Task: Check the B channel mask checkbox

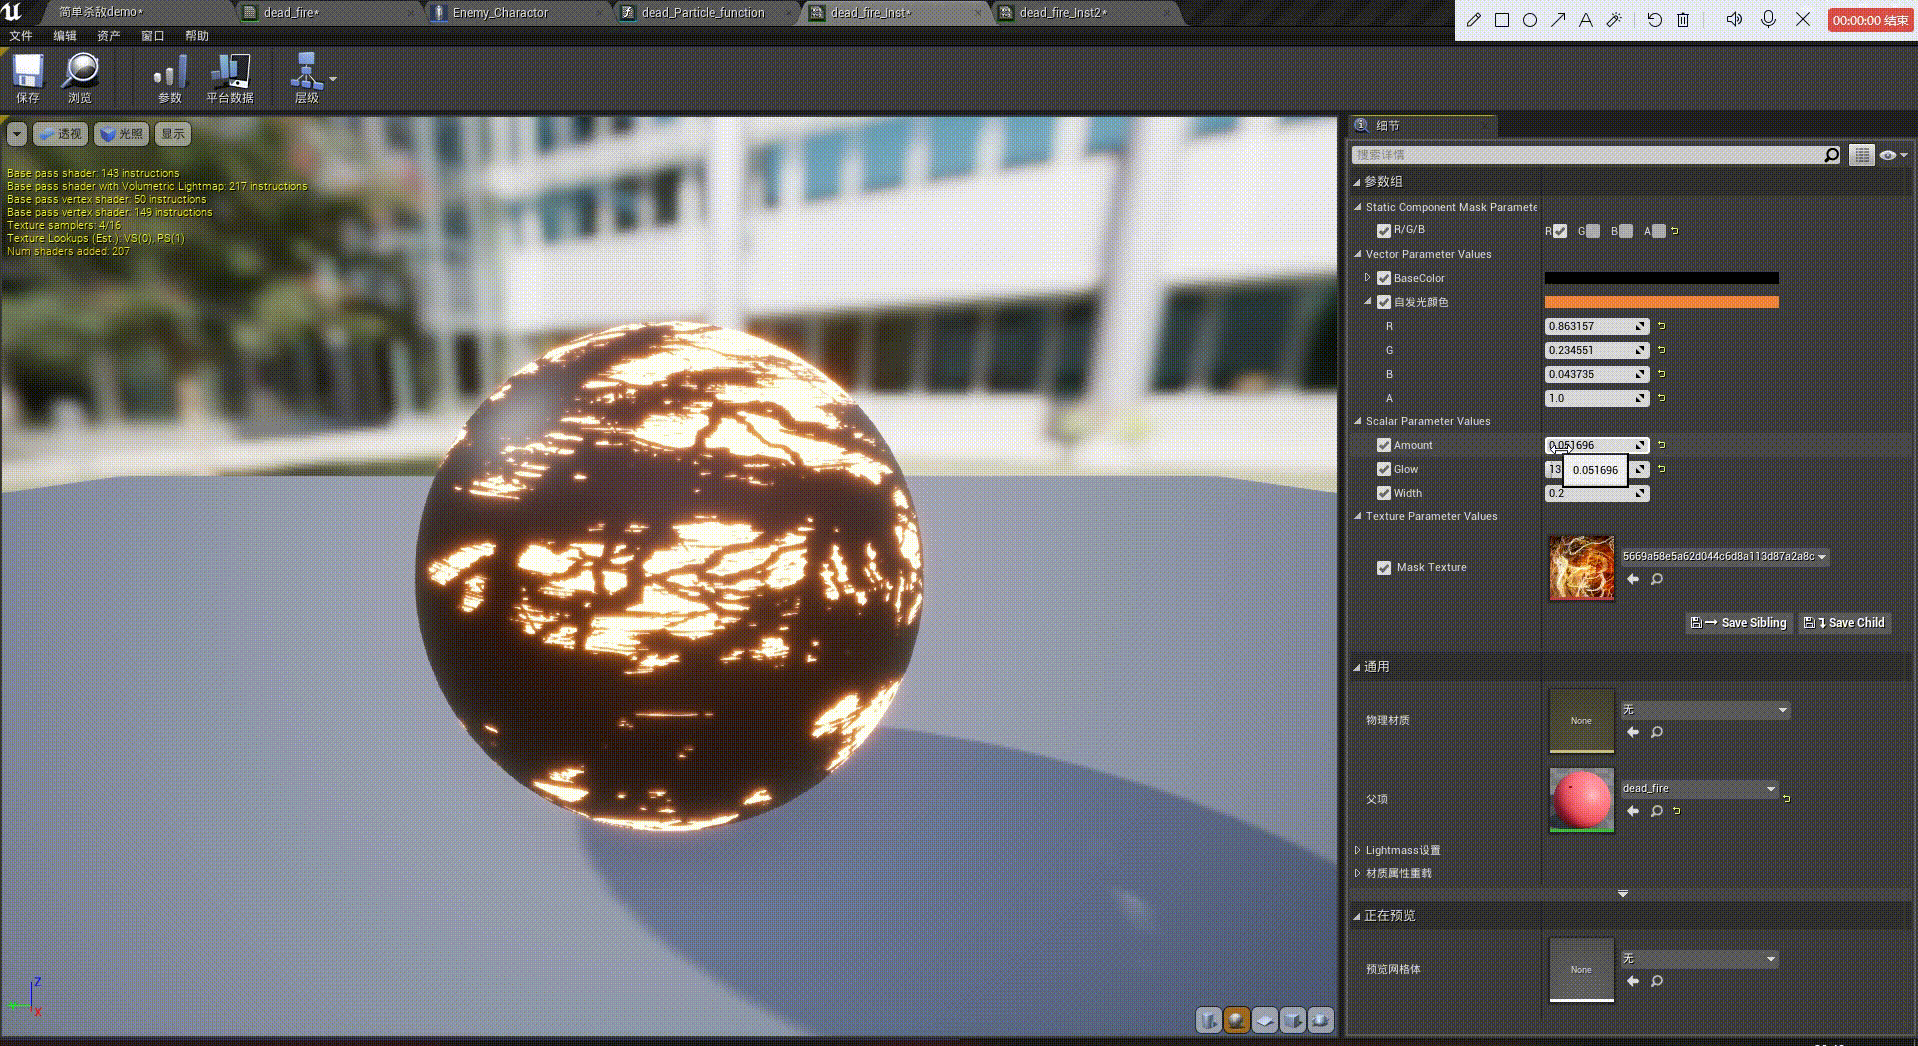Action: pyautogui.click(x=1626, y=231)
